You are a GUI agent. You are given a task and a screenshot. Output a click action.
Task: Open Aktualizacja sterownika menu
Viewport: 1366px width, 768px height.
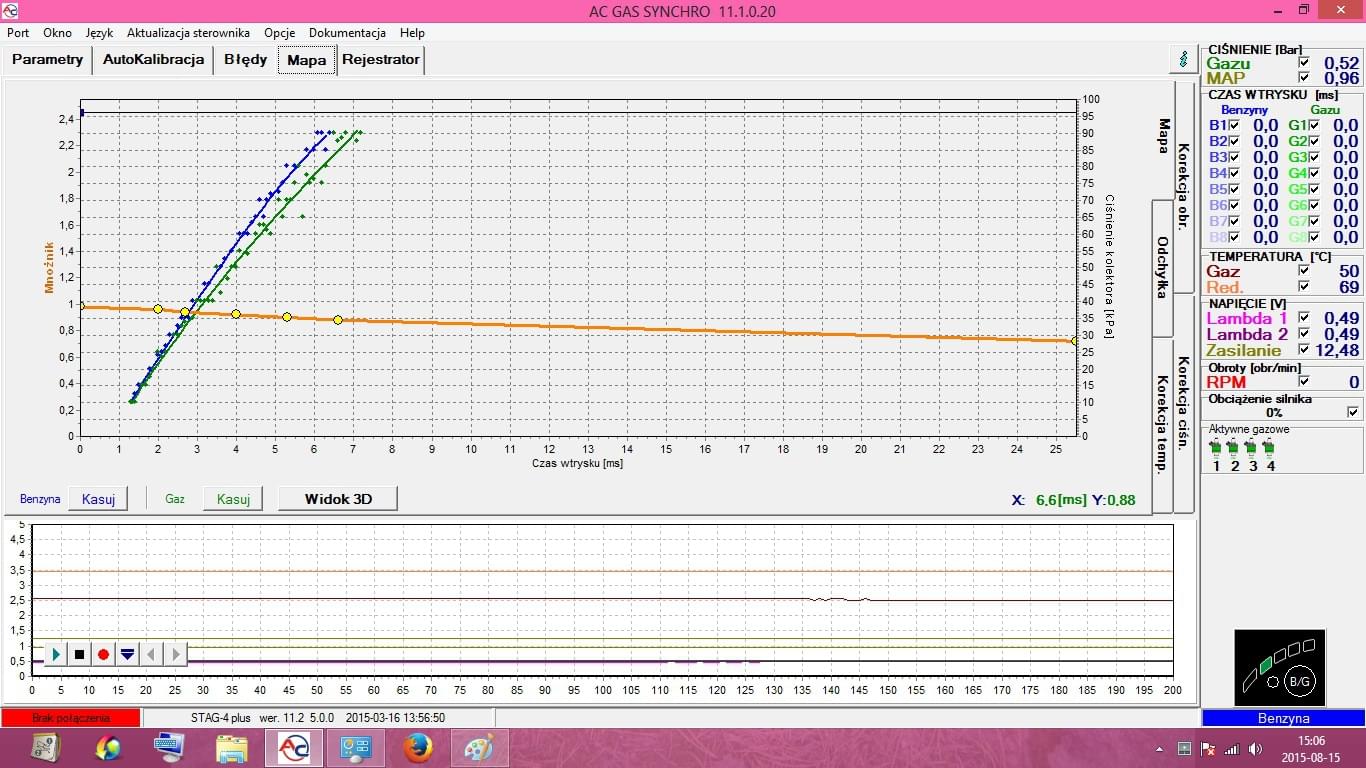pyautogui.click(x=188, y=33)
